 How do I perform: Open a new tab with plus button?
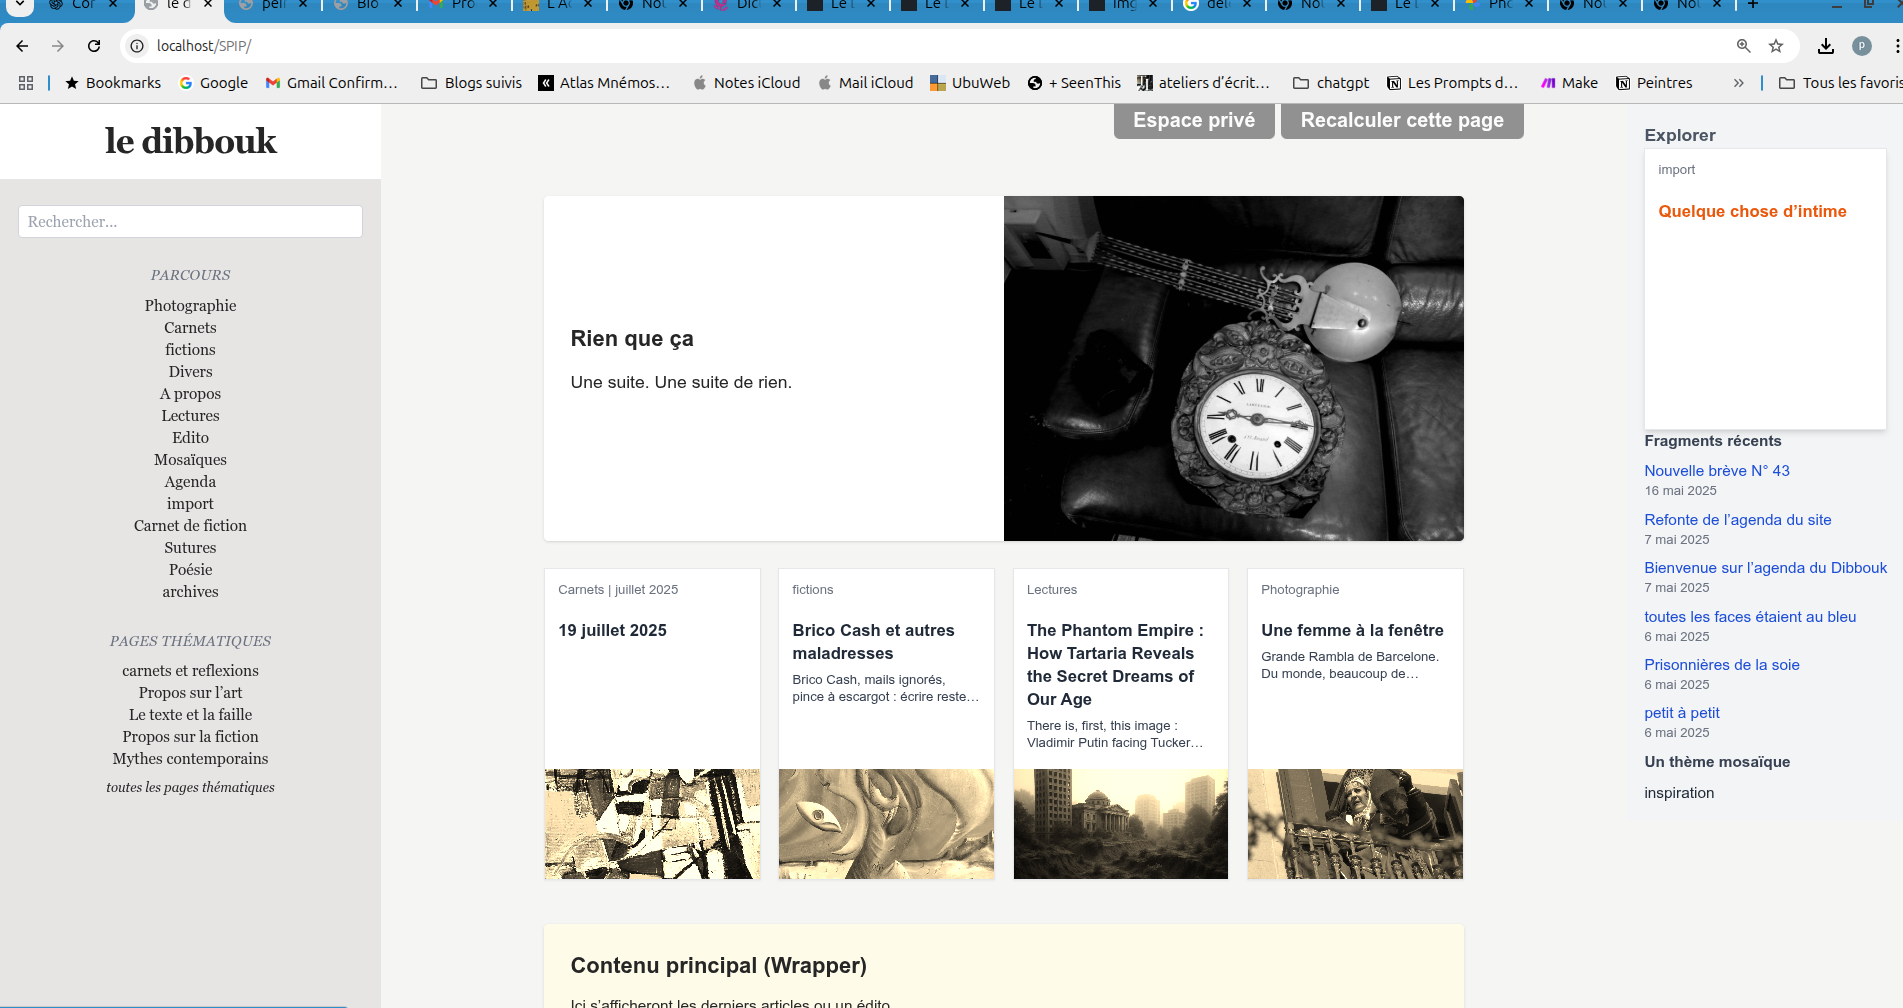(x=1752, y=5)
